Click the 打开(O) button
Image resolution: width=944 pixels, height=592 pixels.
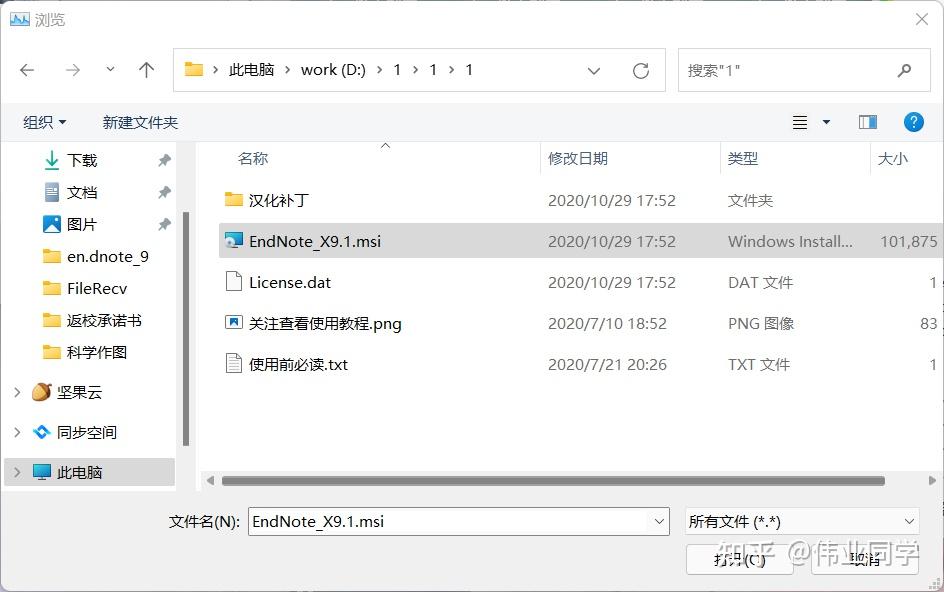pyautogui.click(x=738, y=560)
